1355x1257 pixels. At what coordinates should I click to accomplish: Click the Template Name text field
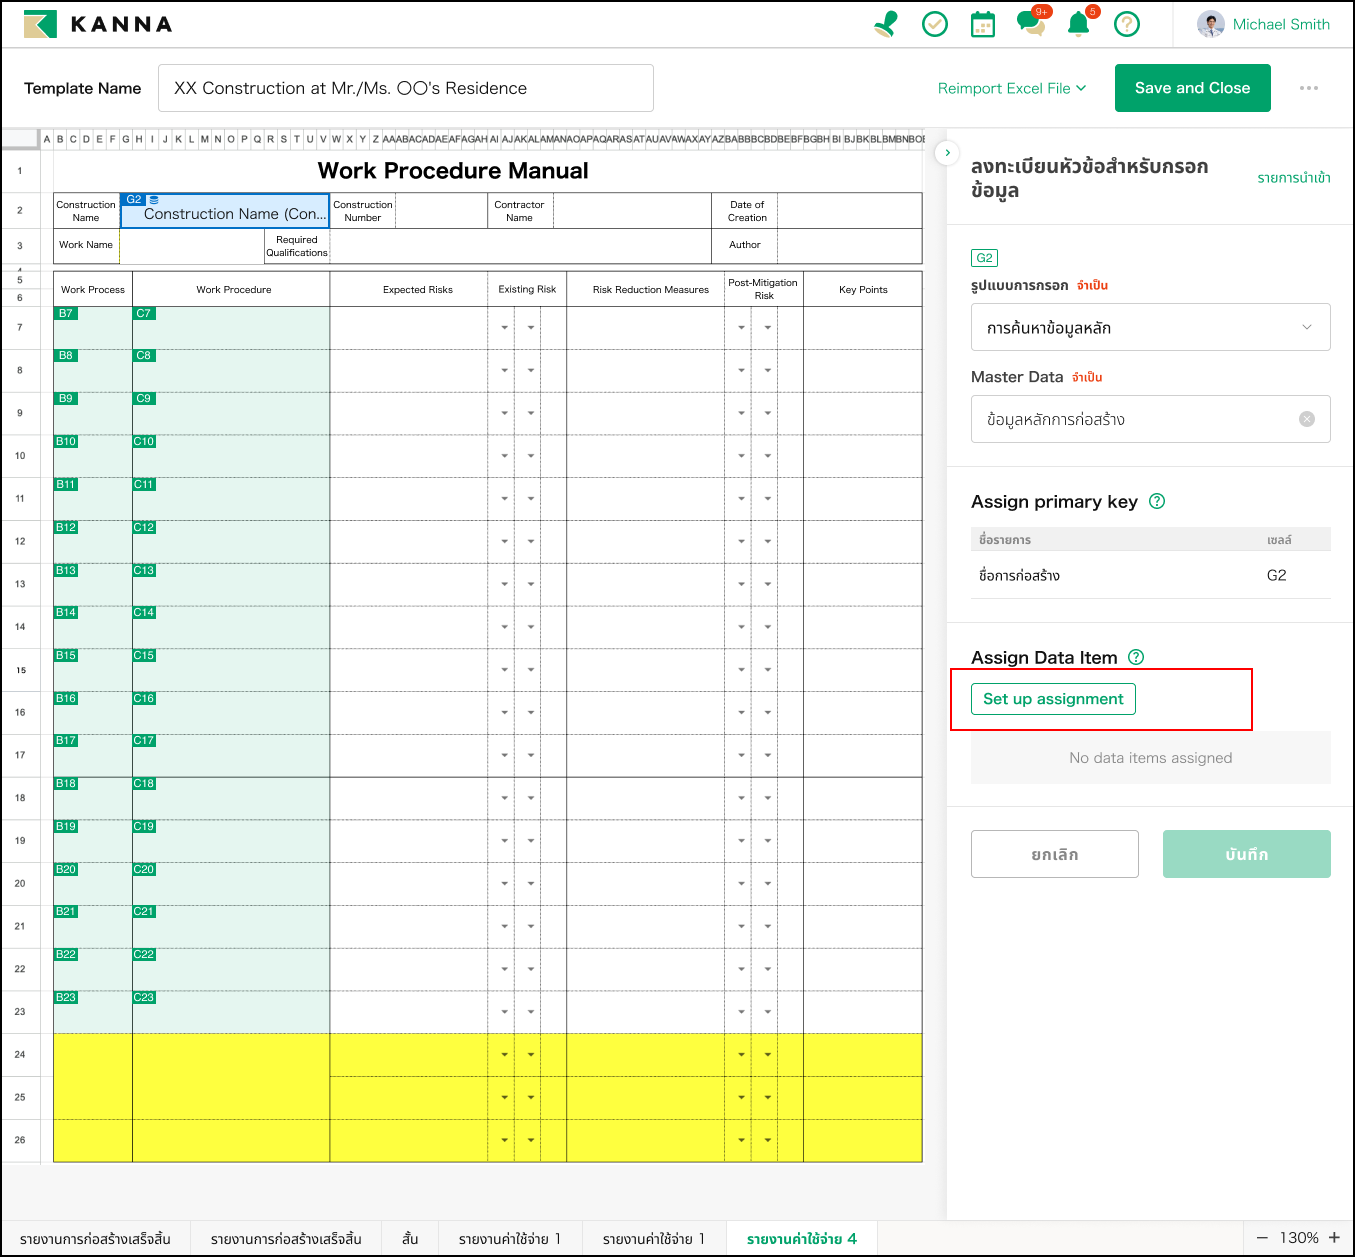click(x=405, y=88)
